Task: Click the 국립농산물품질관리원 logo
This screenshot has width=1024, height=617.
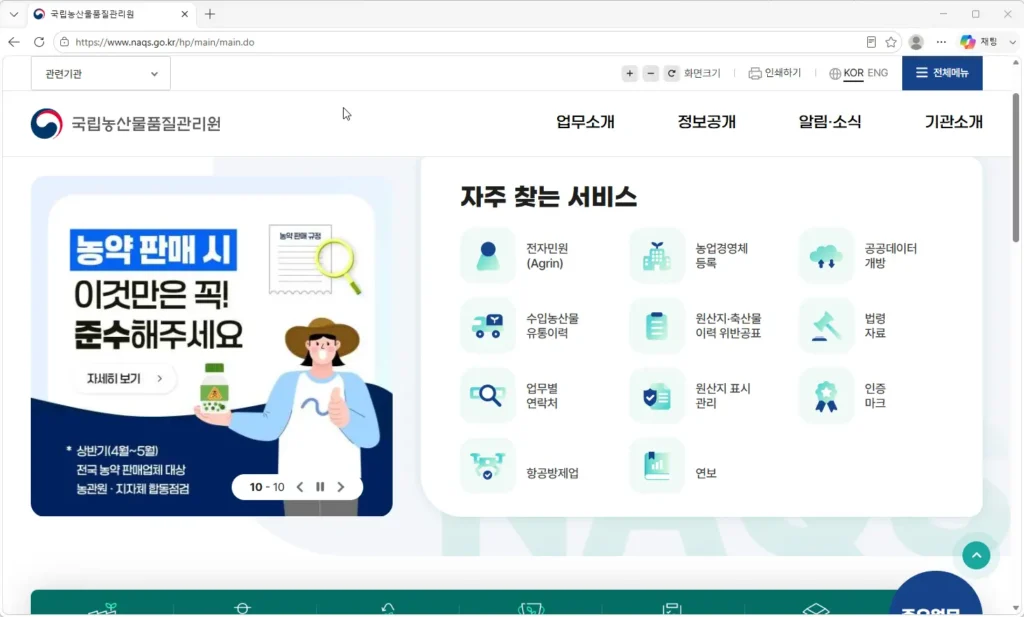Action: coord(126,123)
